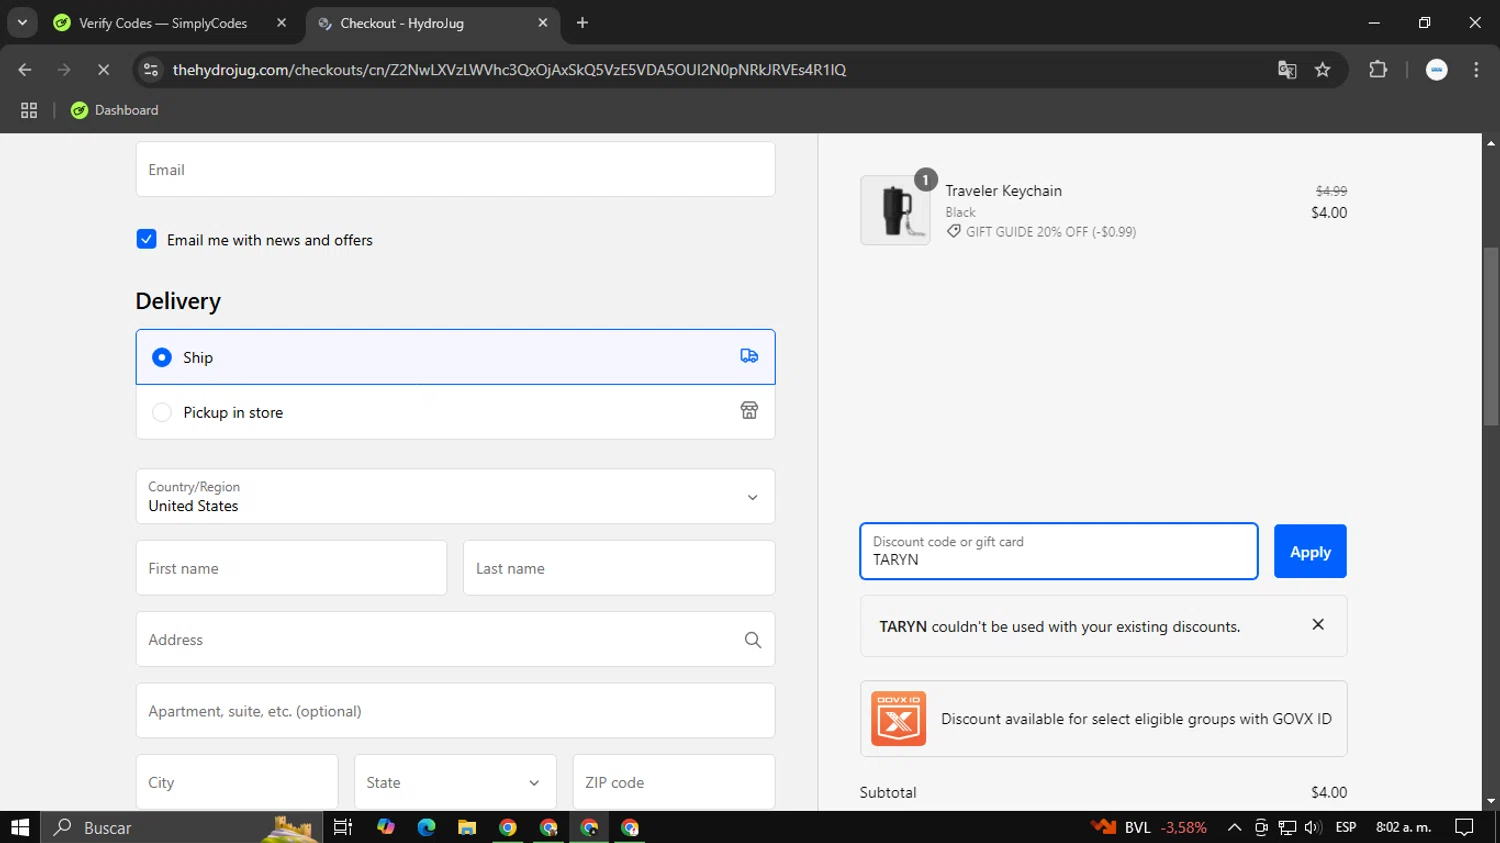Open Microsoft Edge from the taskbar
Screen dimensions: 1500x843
pos(426,827)
